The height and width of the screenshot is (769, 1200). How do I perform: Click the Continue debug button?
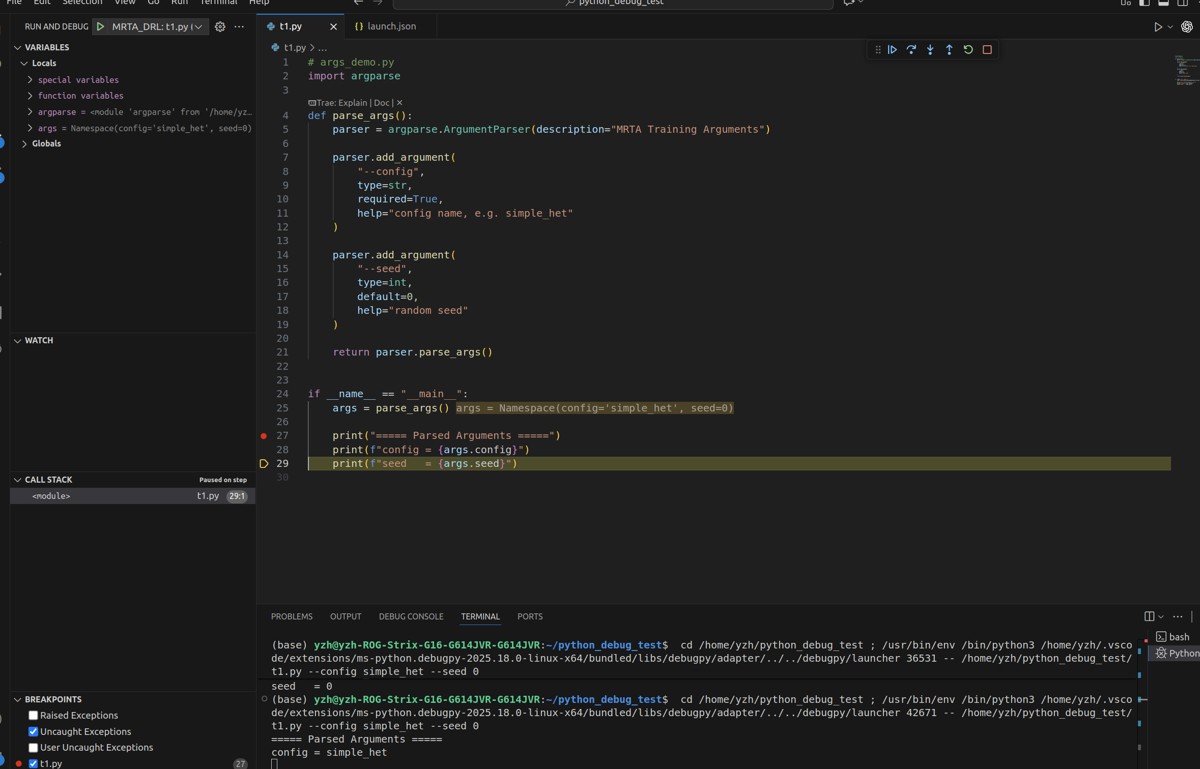(x=892, y=50)
